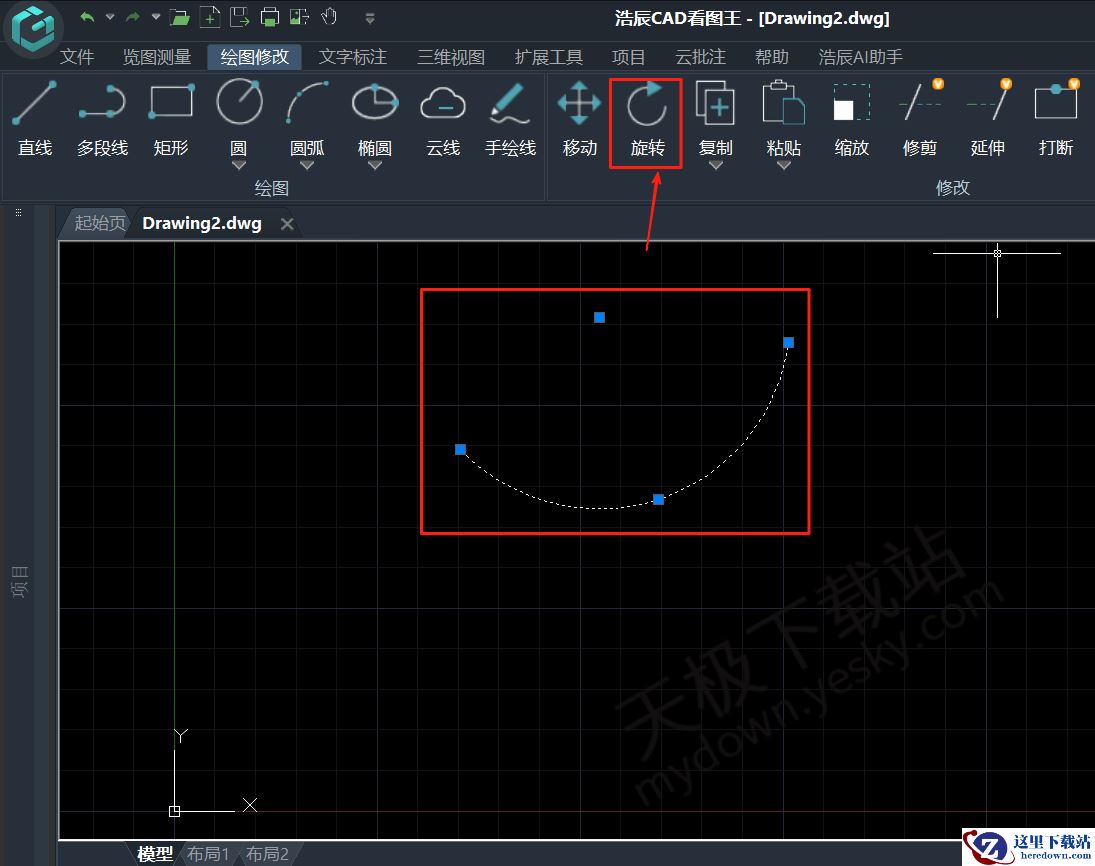Click the arc's right endpoint grip
Viewport: 1095px width, 866px height.
(788, 342)
